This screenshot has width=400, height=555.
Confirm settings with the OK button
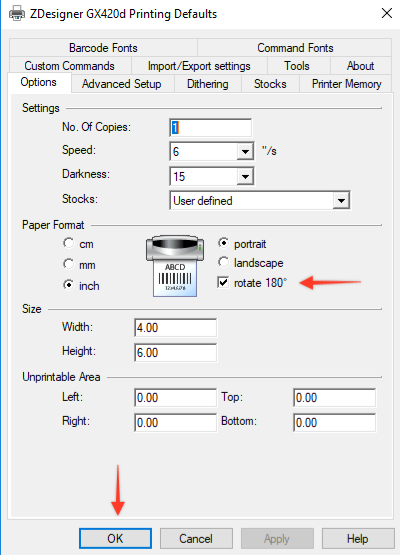115,538
